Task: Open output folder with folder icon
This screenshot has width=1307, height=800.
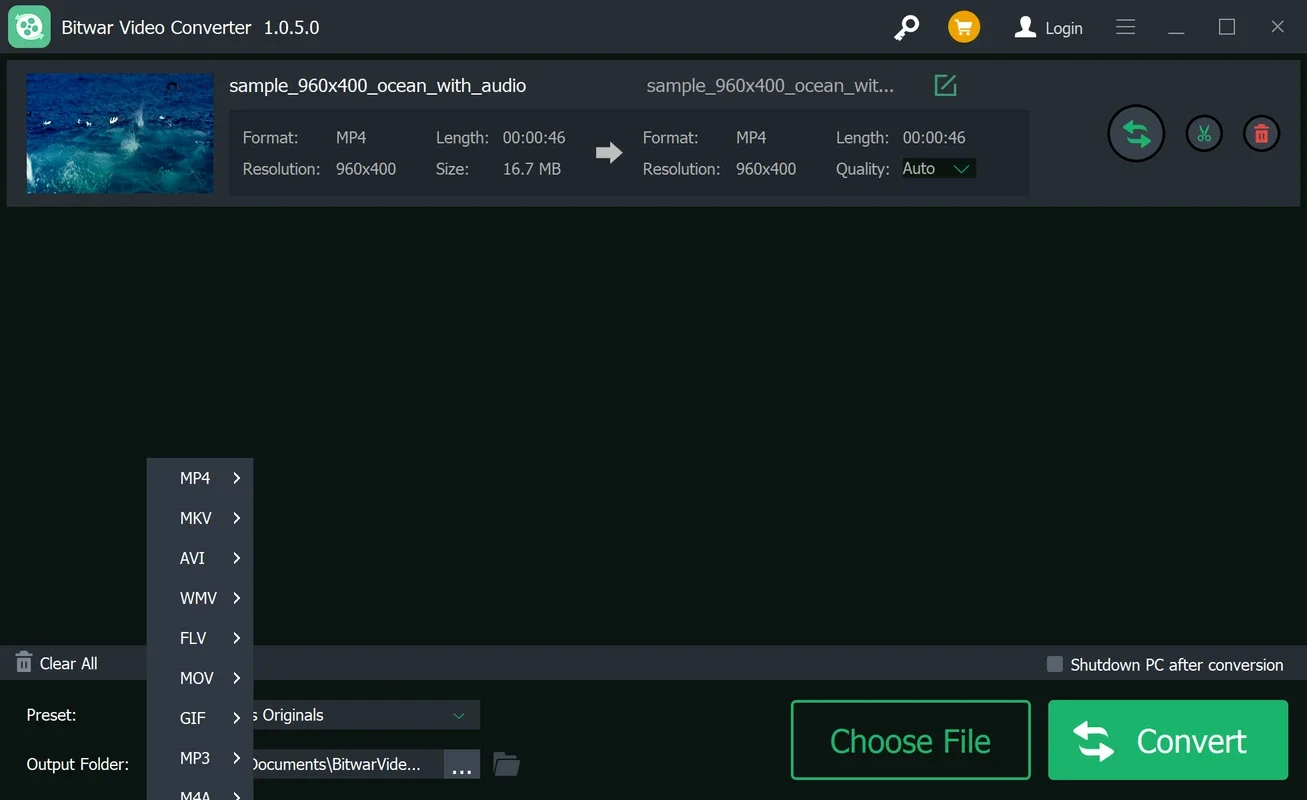Action: [507, 765]
